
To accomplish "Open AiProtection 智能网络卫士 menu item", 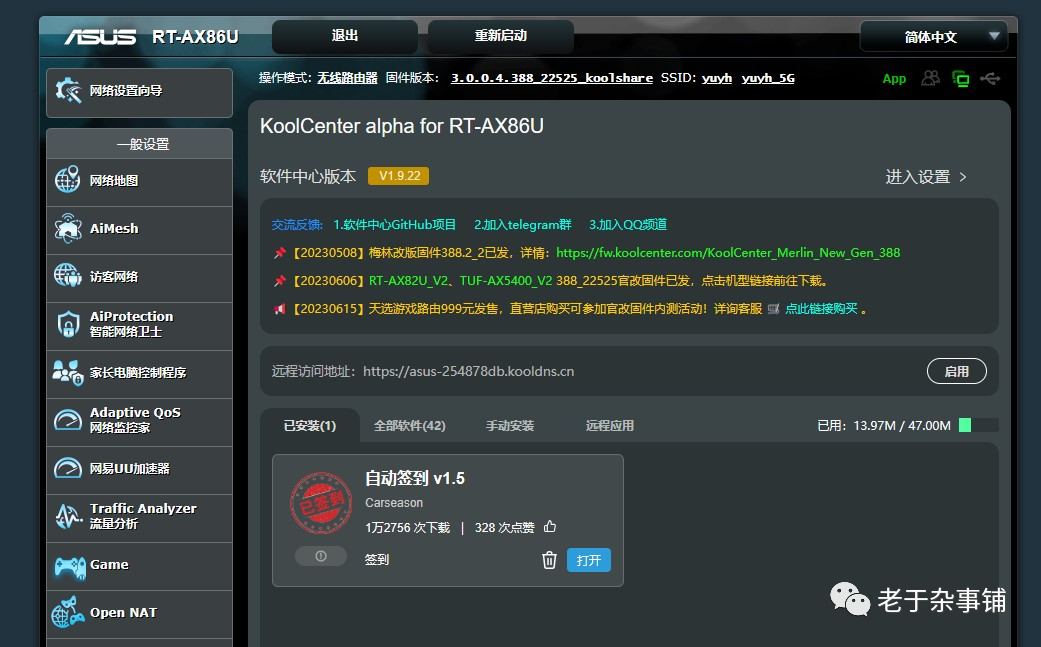I will [x=139, y=326].
